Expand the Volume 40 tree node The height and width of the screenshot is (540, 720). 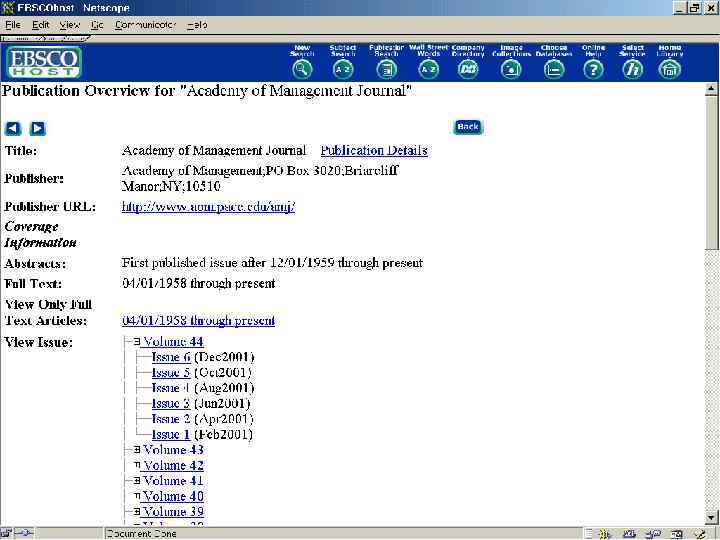(x=136, y=496)
